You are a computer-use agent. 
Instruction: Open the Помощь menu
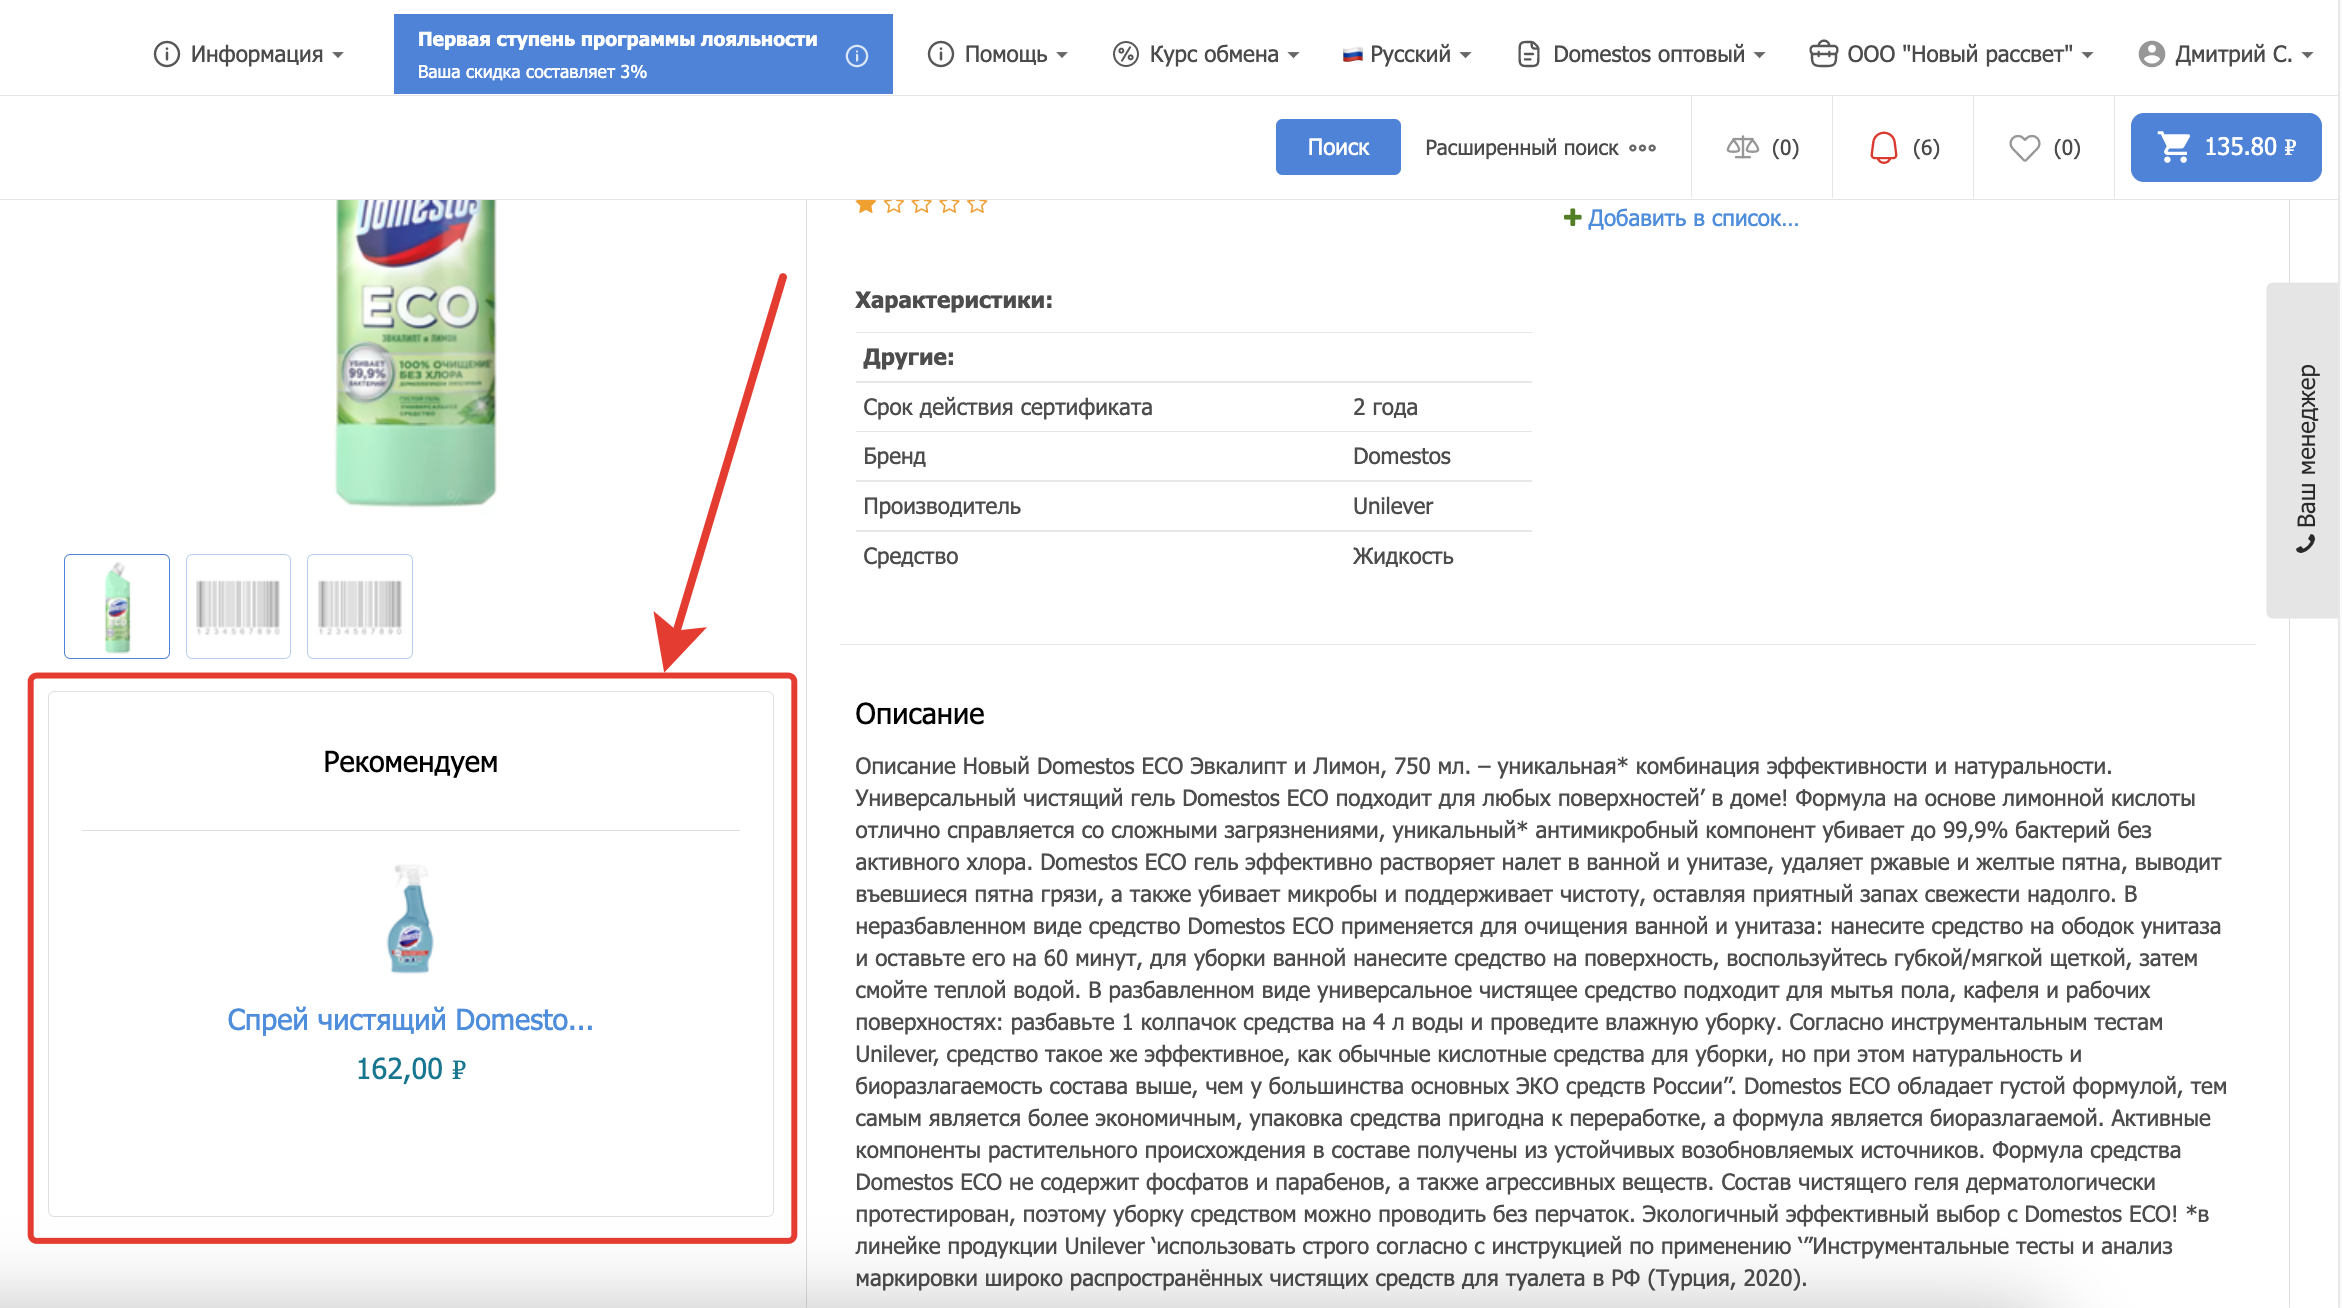click(x=998, y=54)
